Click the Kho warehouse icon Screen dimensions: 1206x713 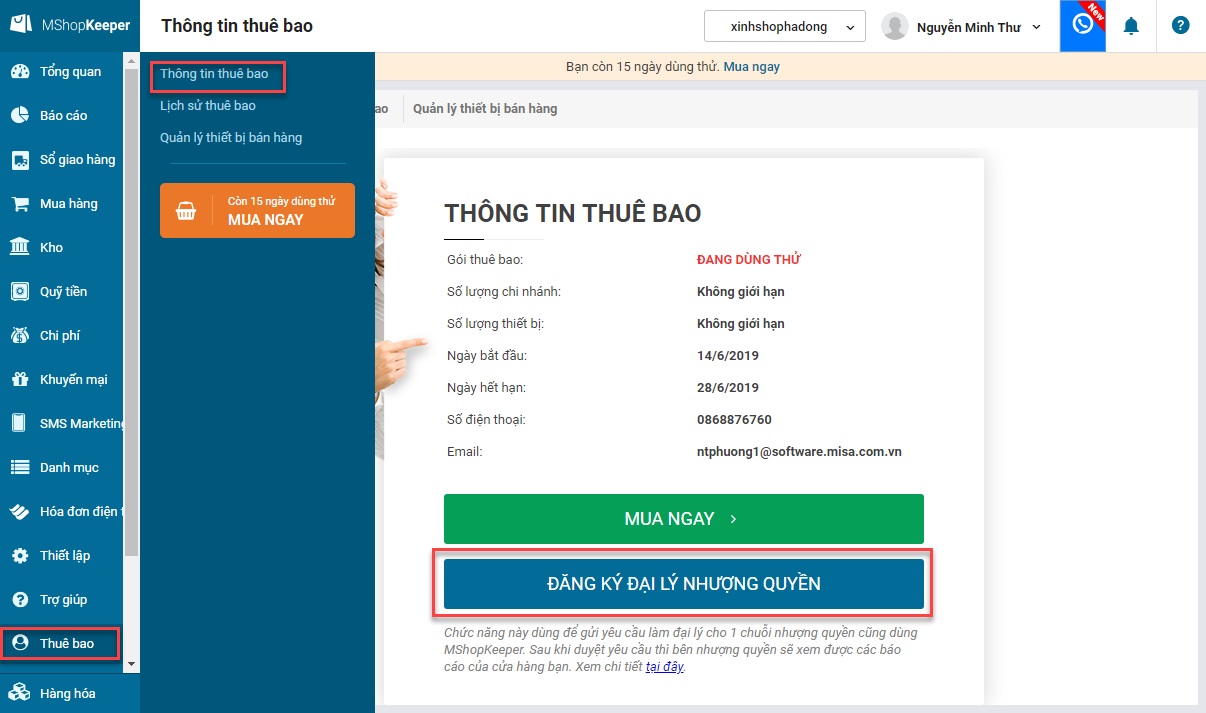[x=20, y=248]
